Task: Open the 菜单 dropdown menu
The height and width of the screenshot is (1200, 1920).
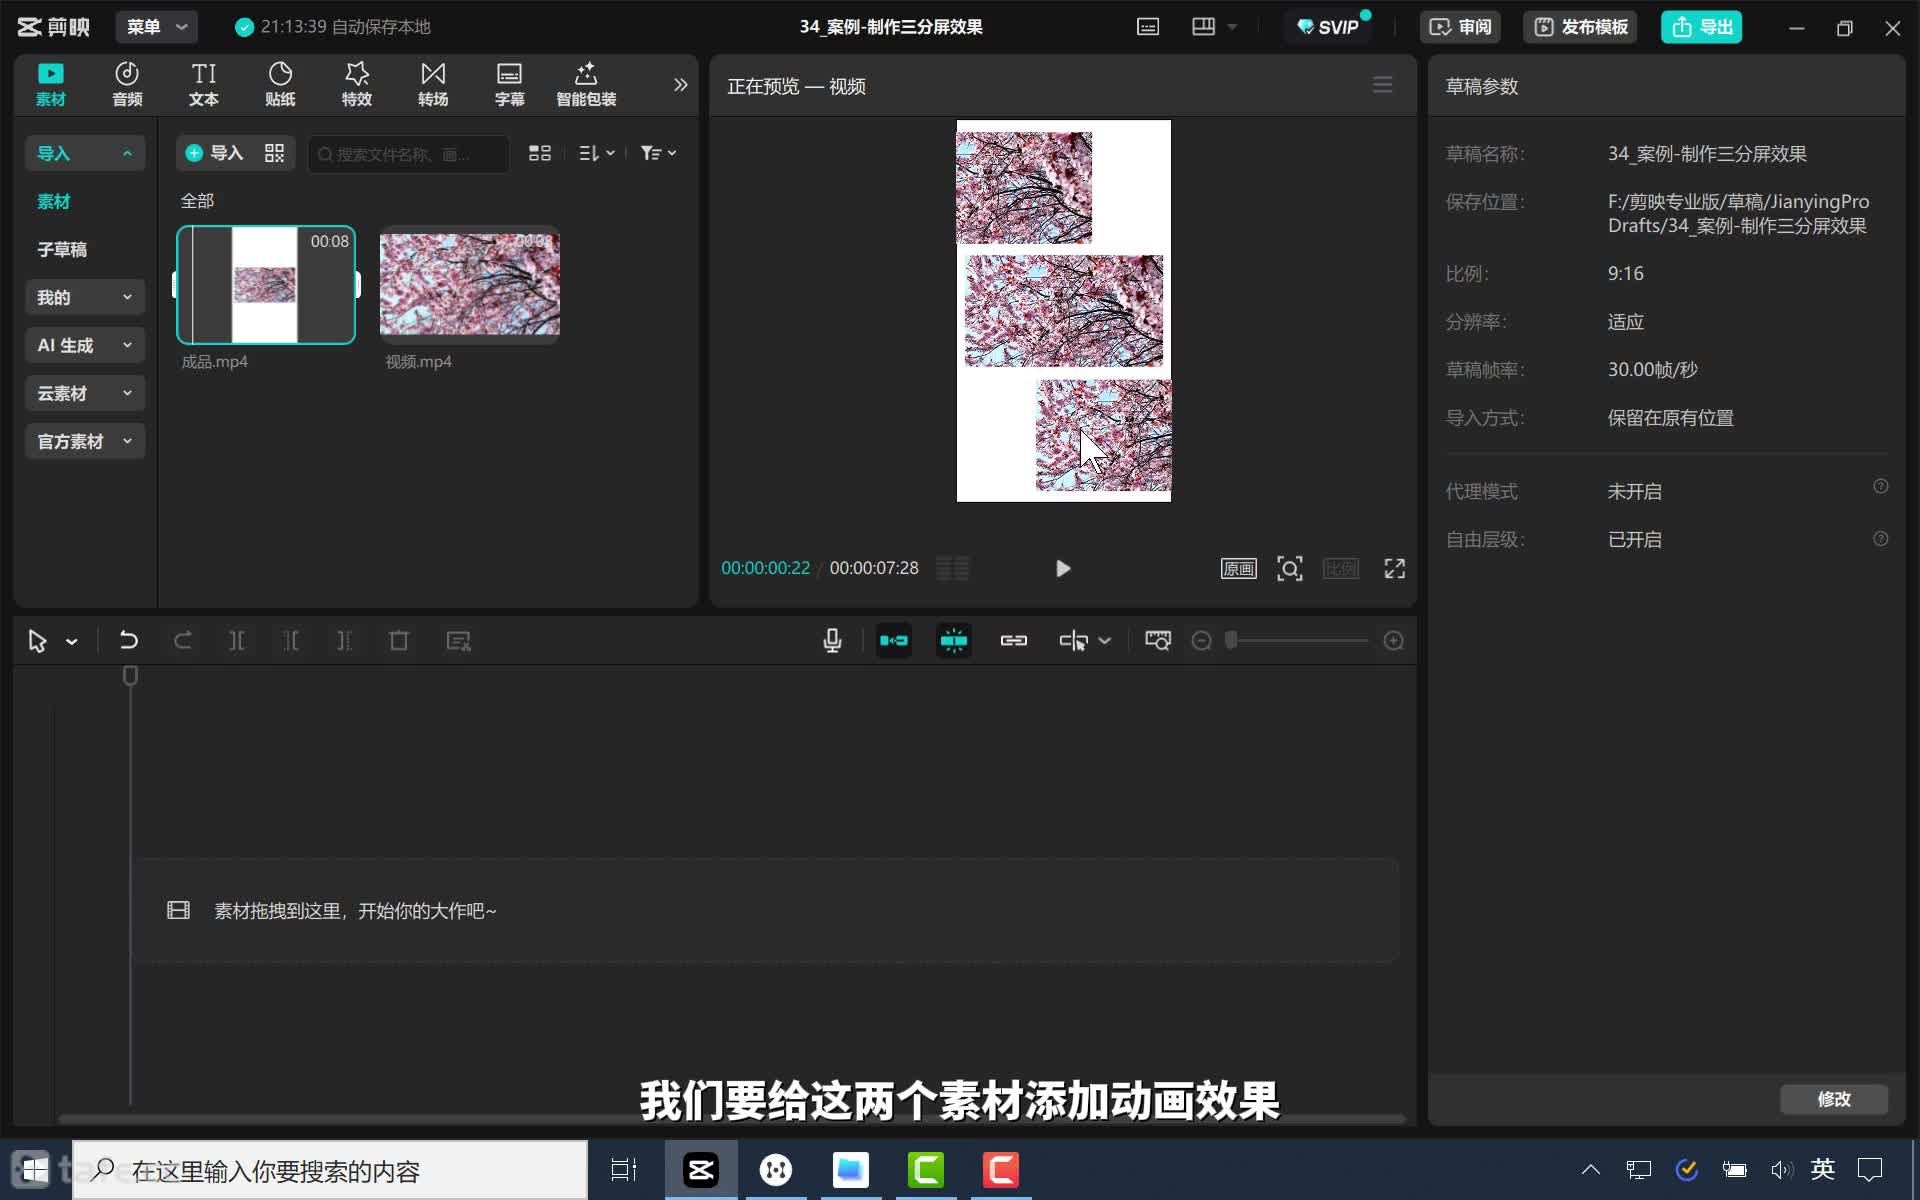Action: coord(157,27)
